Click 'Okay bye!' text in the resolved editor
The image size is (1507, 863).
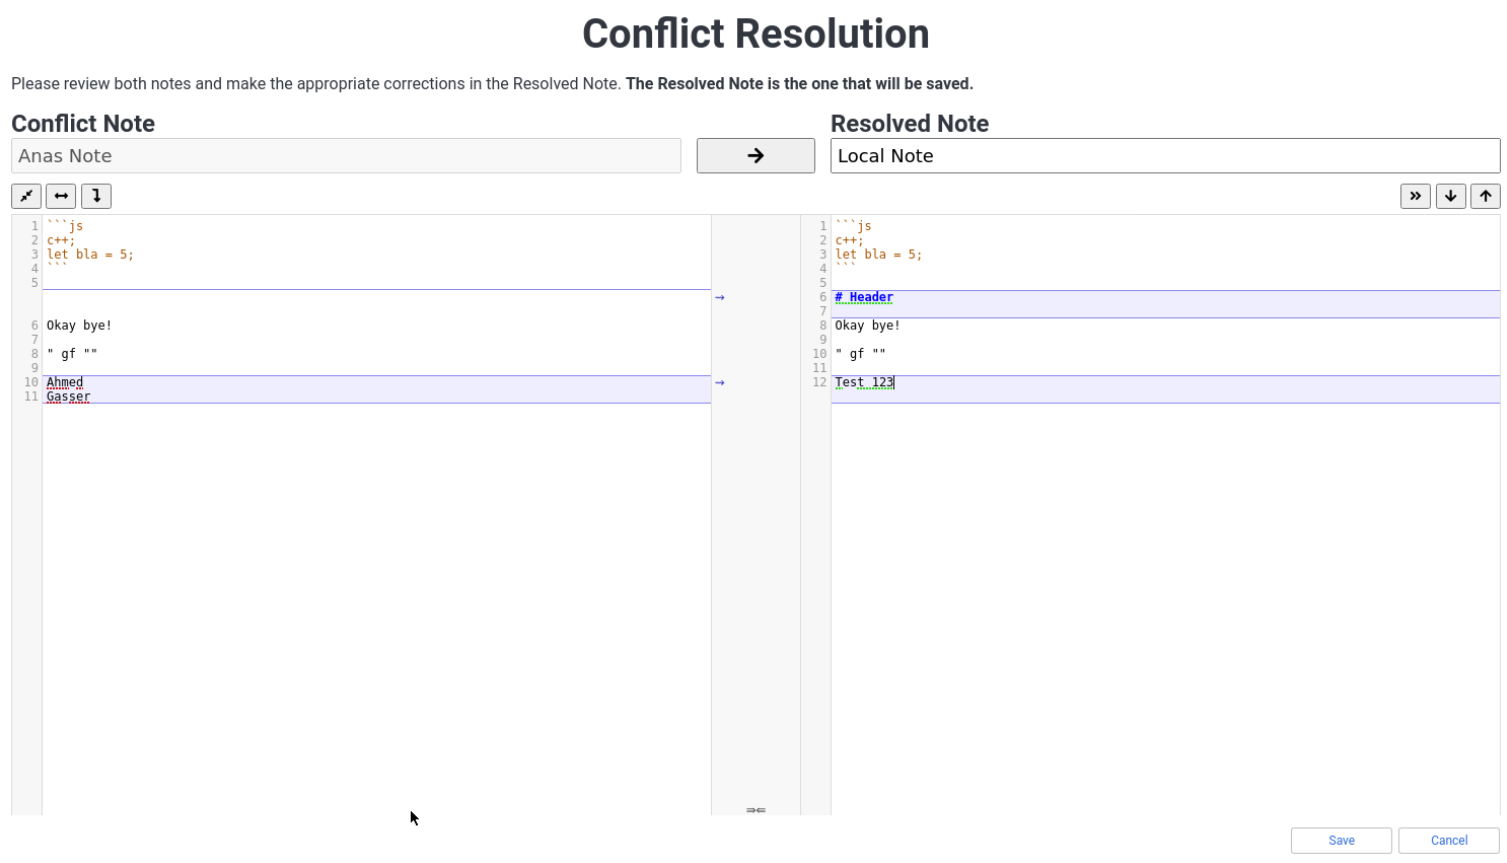tap(867, 325)
